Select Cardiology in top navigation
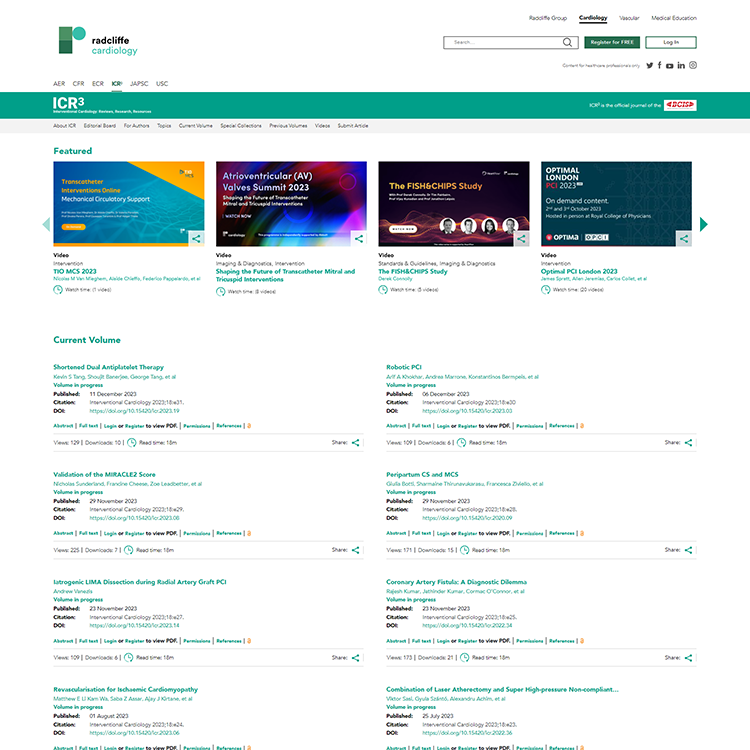The height and width of the screenshot is (750, 750). coord(593,18)
